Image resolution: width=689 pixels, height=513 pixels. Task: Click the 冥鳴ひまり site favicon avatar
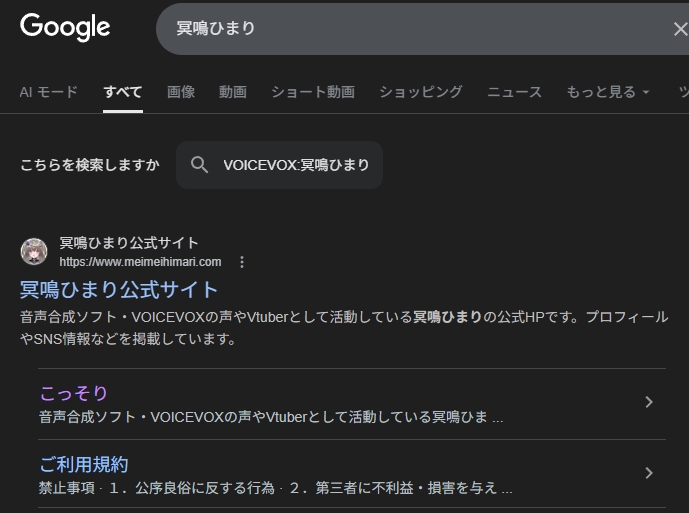tap(34, 251)
